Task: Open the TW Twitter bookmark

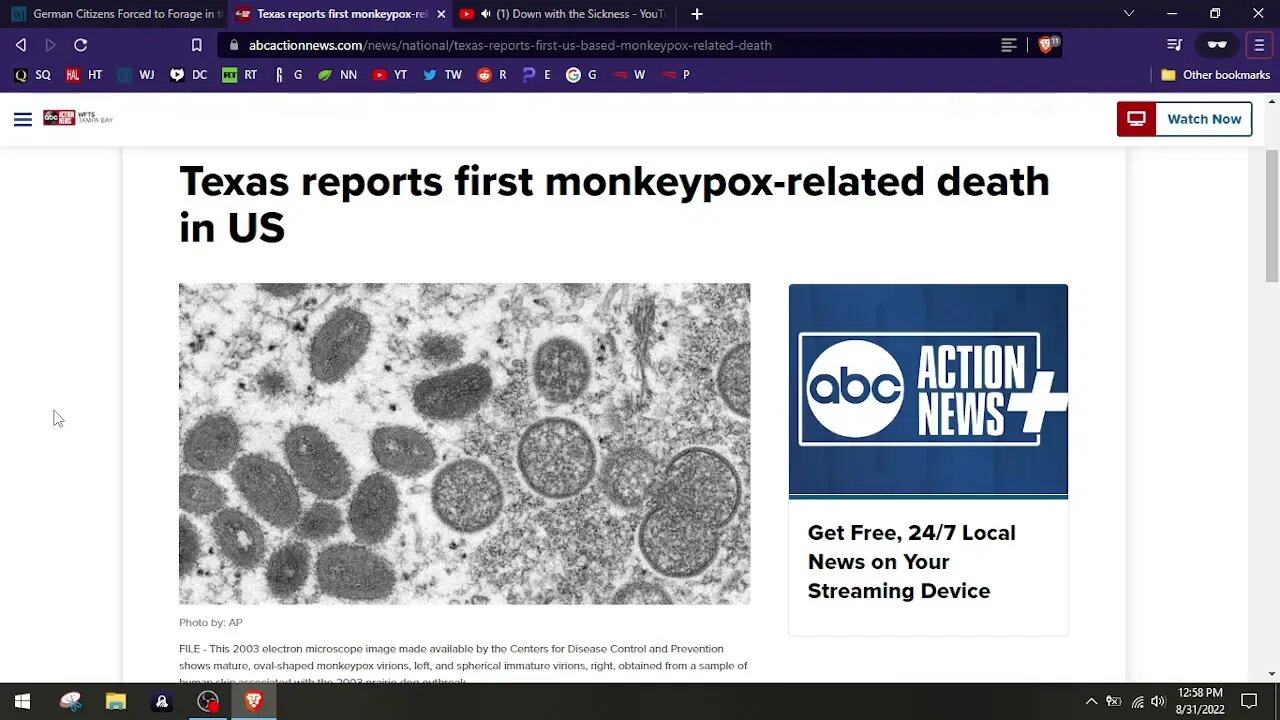Action: (442, 75)
